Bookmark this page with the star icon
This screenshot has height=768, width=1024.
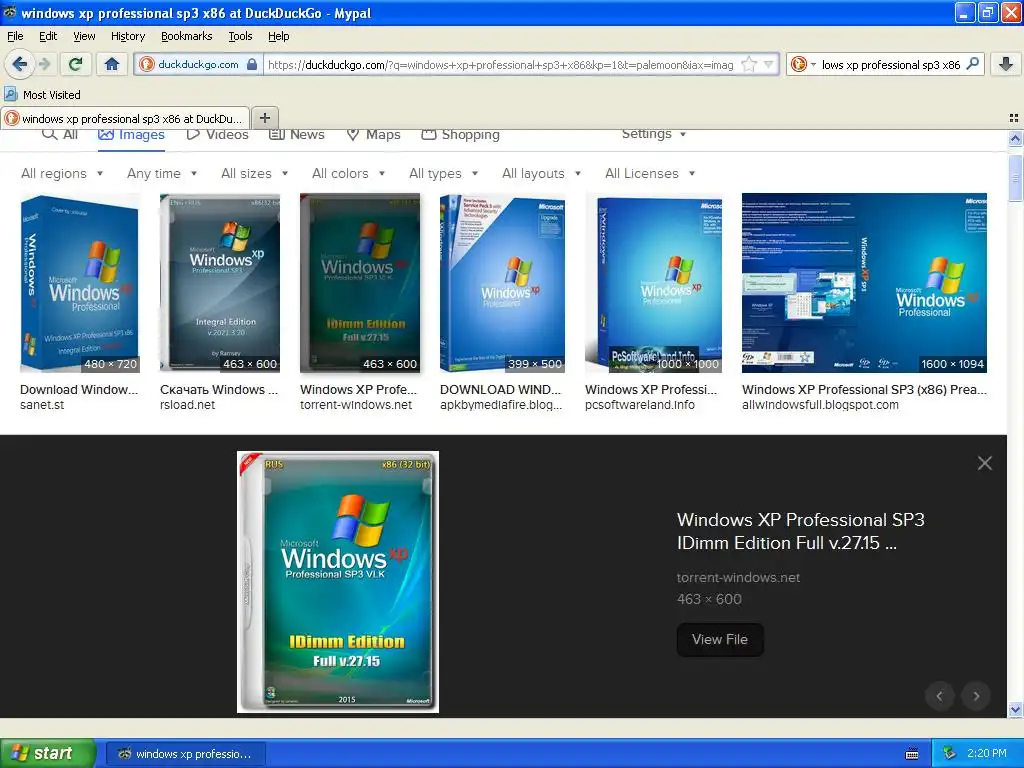pos(749,64)
